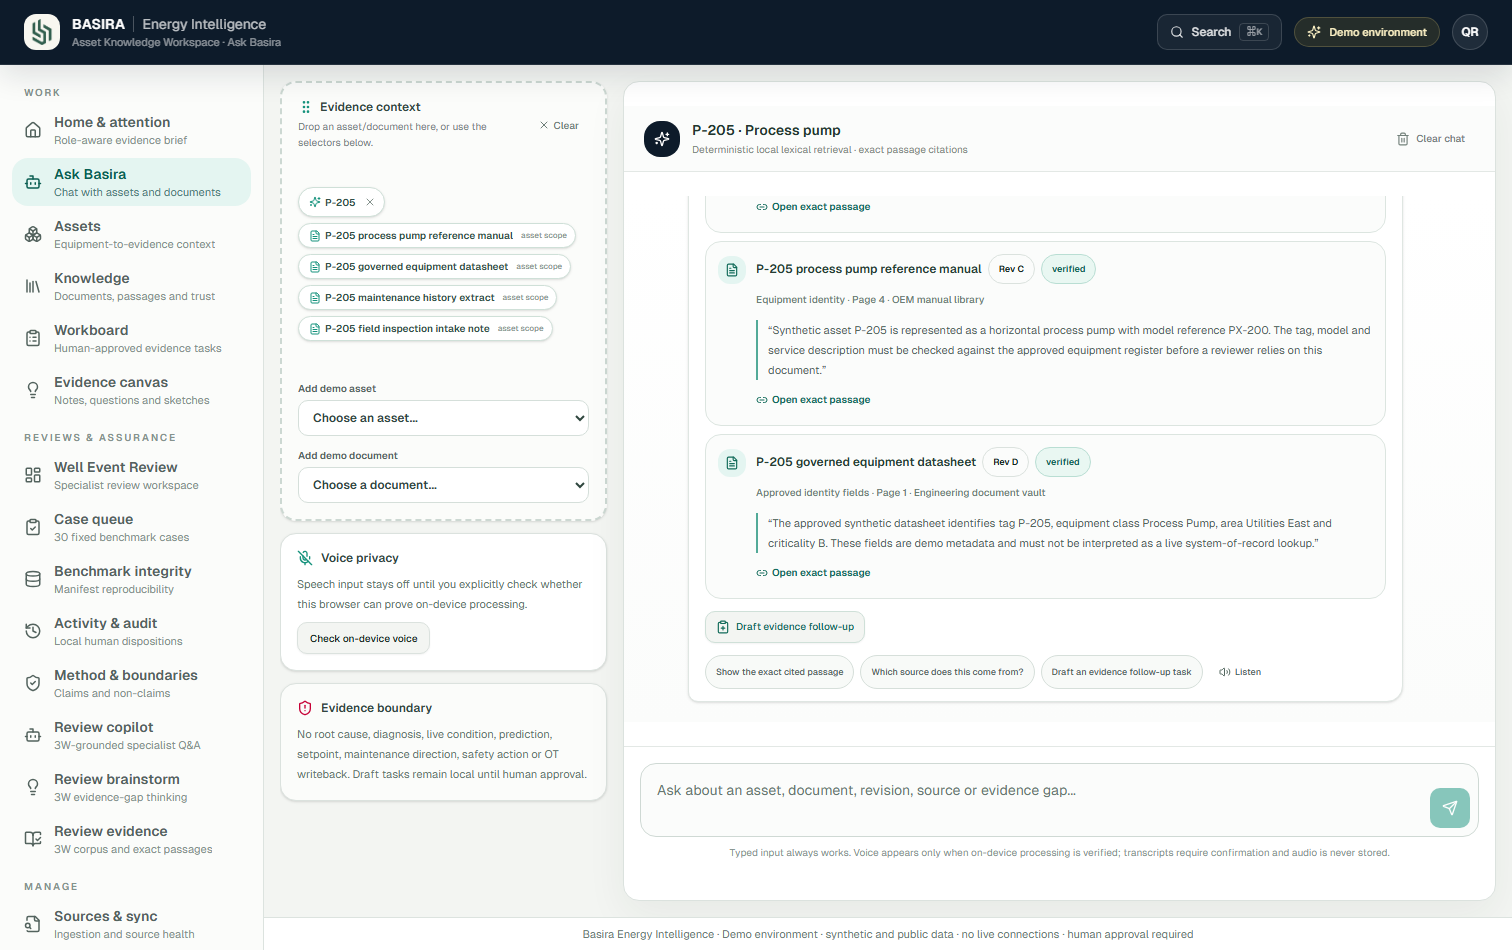Click verified badge on reference manual card

[1068, 269]
